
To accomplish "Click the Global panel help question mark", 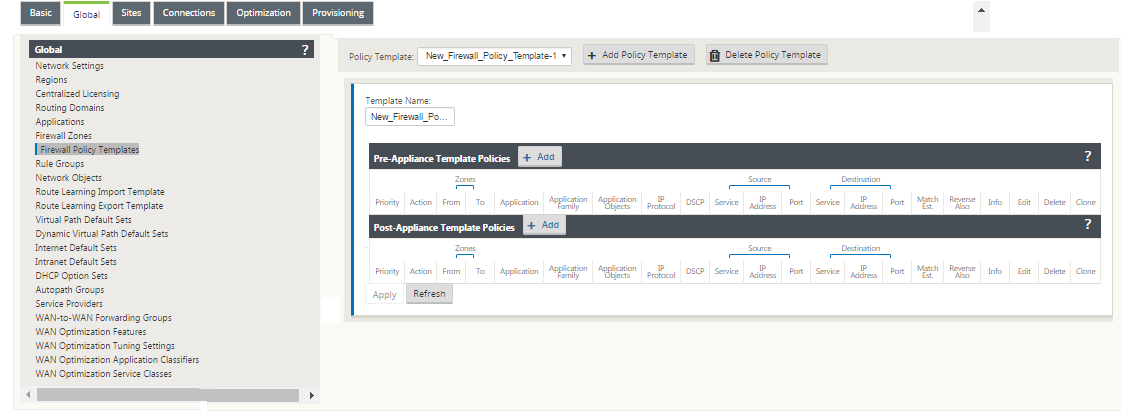I will click(305, 49).
